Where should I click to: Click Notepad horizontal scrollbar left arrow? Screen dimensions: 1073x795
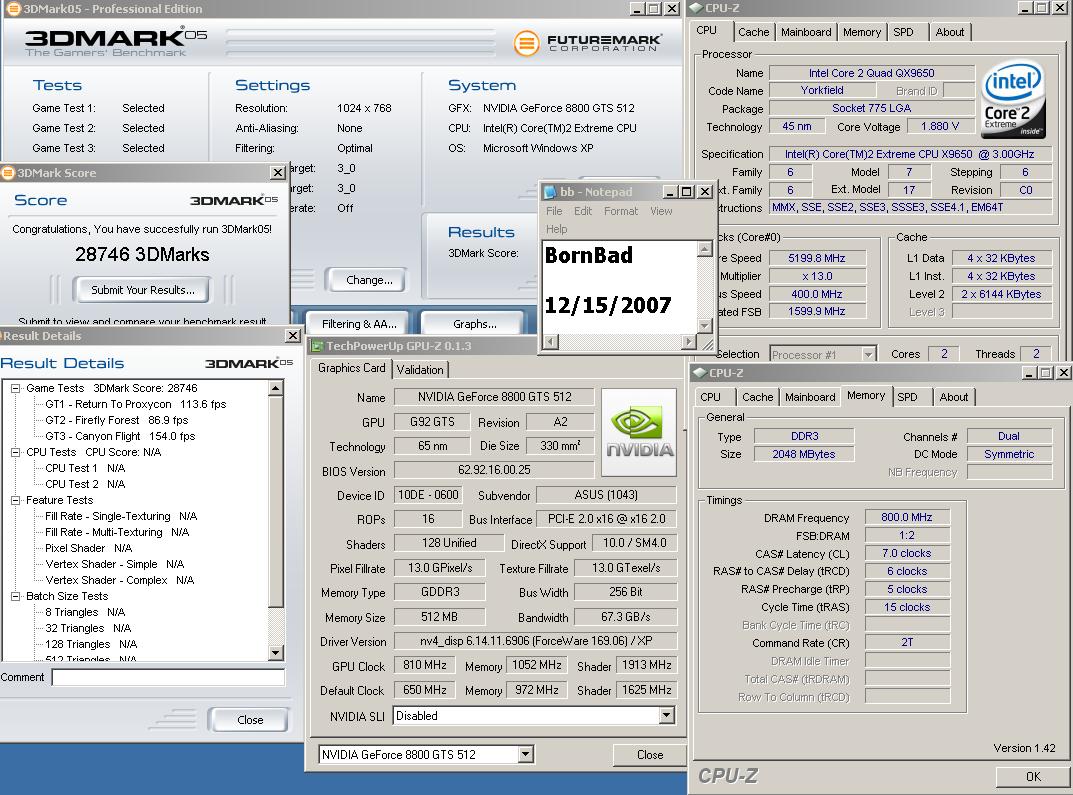[x=551, y=341]
